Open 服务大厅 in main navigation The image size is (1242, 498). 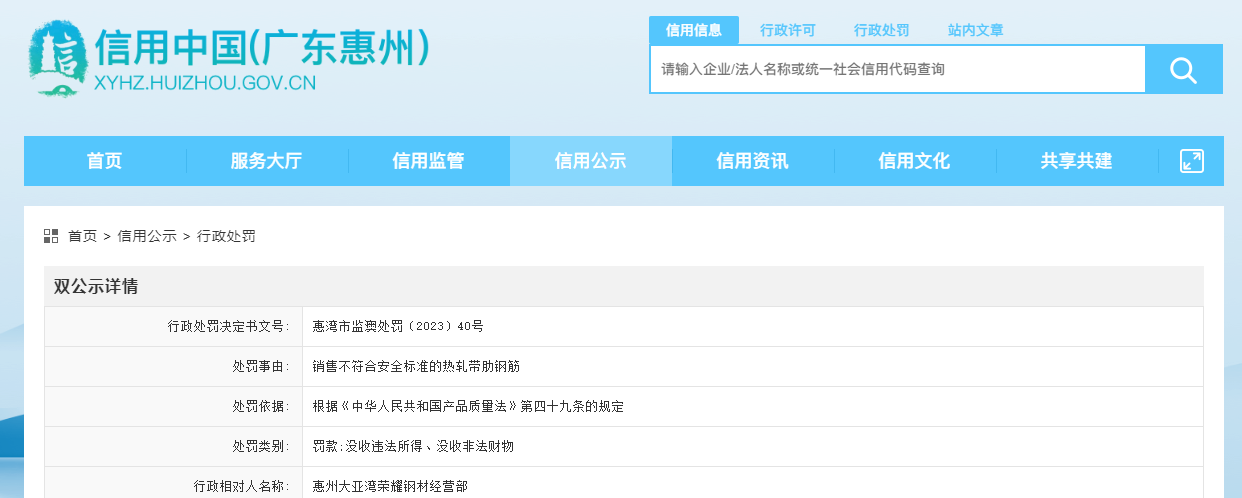point(266,161)
